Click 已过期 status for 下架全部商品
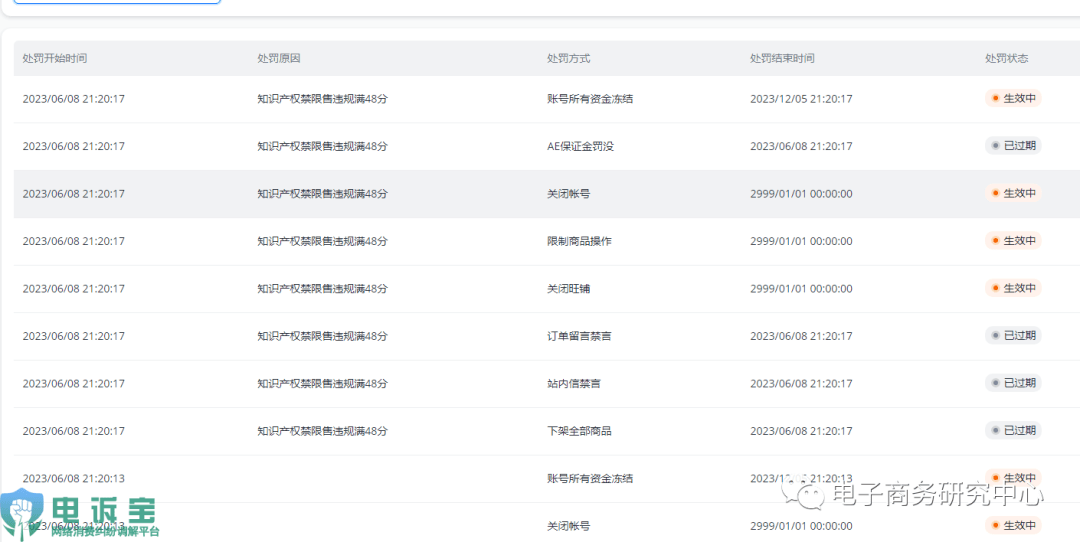 (1013, 431)
